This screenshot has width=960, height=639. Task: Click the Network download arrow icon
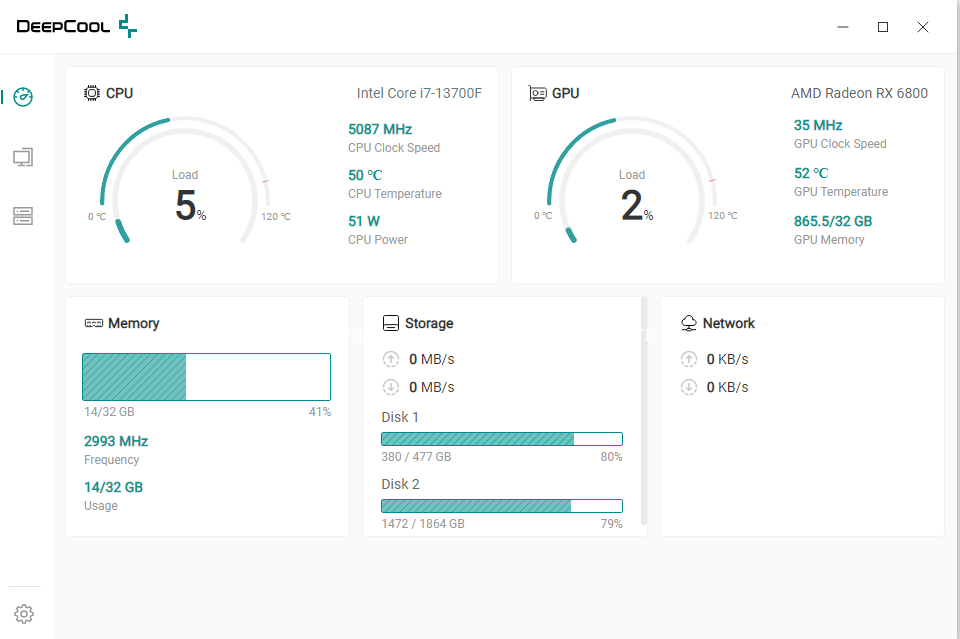pos(689,387)
